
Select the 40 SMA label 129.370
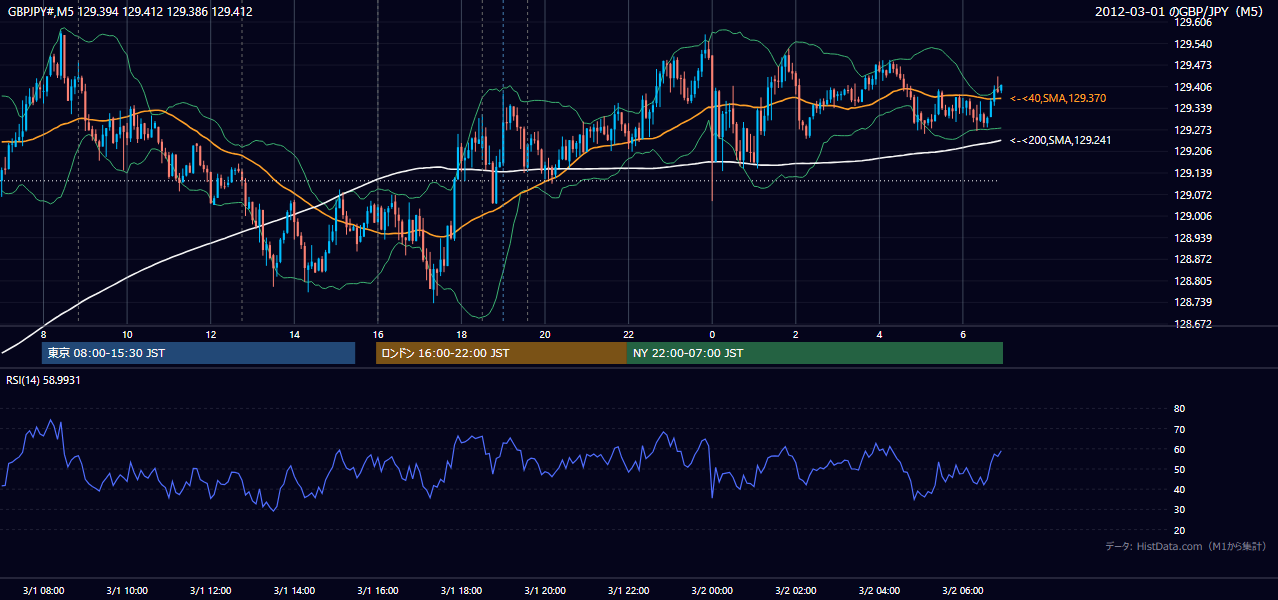pos(1058,98)
